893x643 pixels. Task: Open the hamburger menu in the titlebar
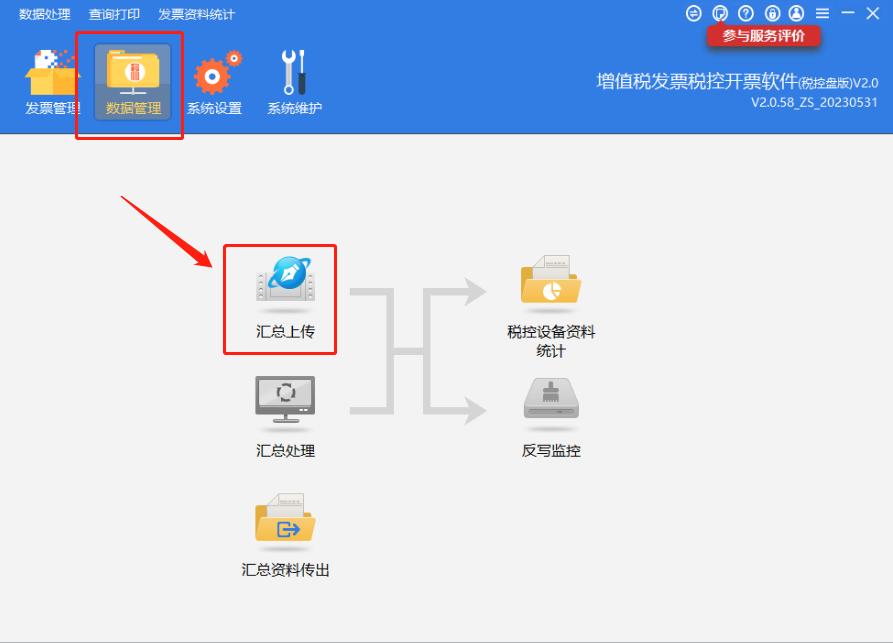(822, 13)
